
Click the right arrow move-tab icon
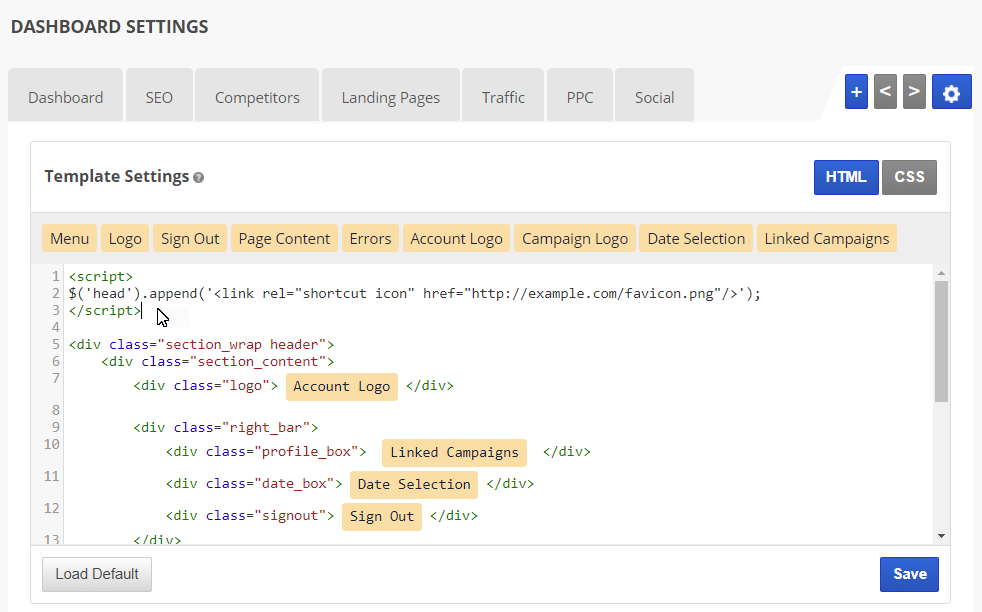pyautogui.click(x=914, y=92)
